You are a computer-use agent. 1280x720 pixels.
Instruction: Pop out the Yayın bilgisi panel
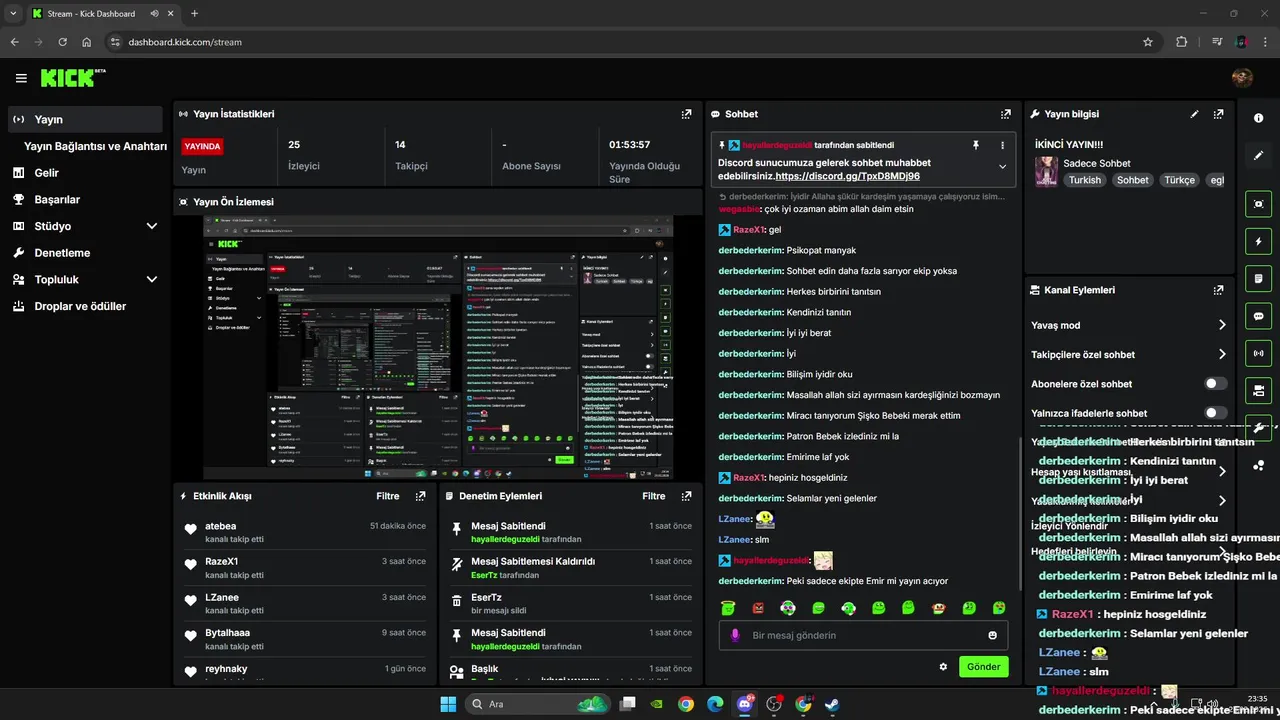pyautogui.click(x=1218, y=114)
